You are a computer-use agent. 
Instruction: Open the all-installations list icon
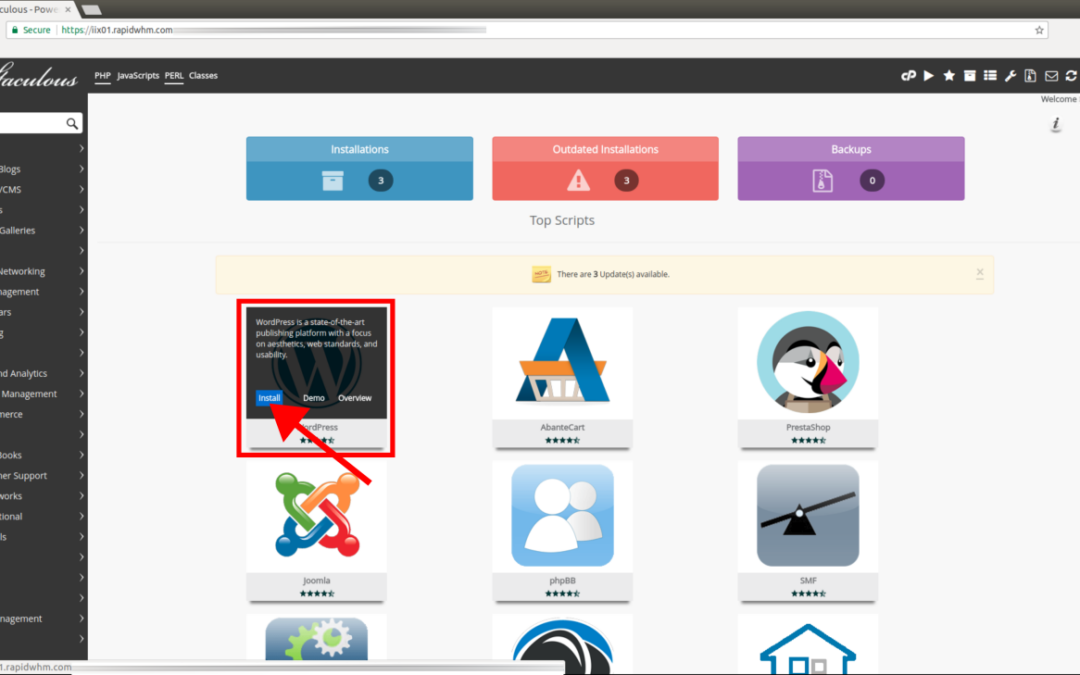(x=991, y=75)
